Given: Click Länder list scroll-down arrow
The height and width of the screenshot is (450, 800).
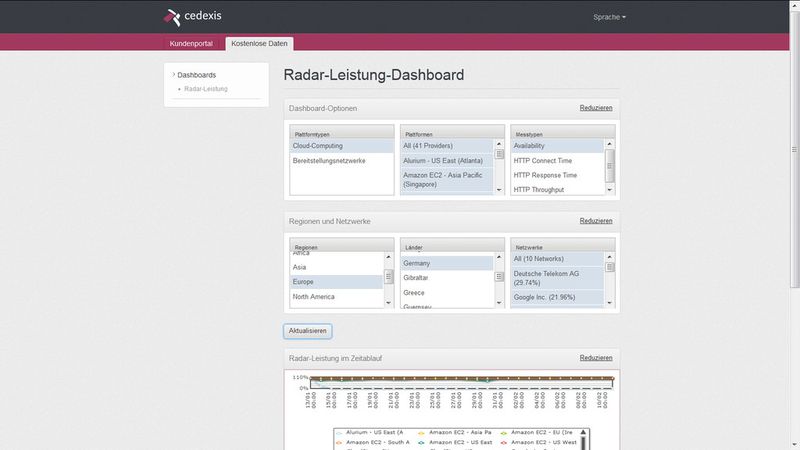Looking at the screenshot, I should coord(499,303).
